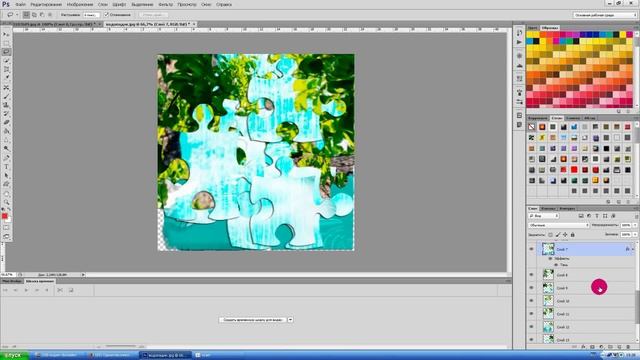
Task: Select the Eraser tool
Action: coord(6,122)
